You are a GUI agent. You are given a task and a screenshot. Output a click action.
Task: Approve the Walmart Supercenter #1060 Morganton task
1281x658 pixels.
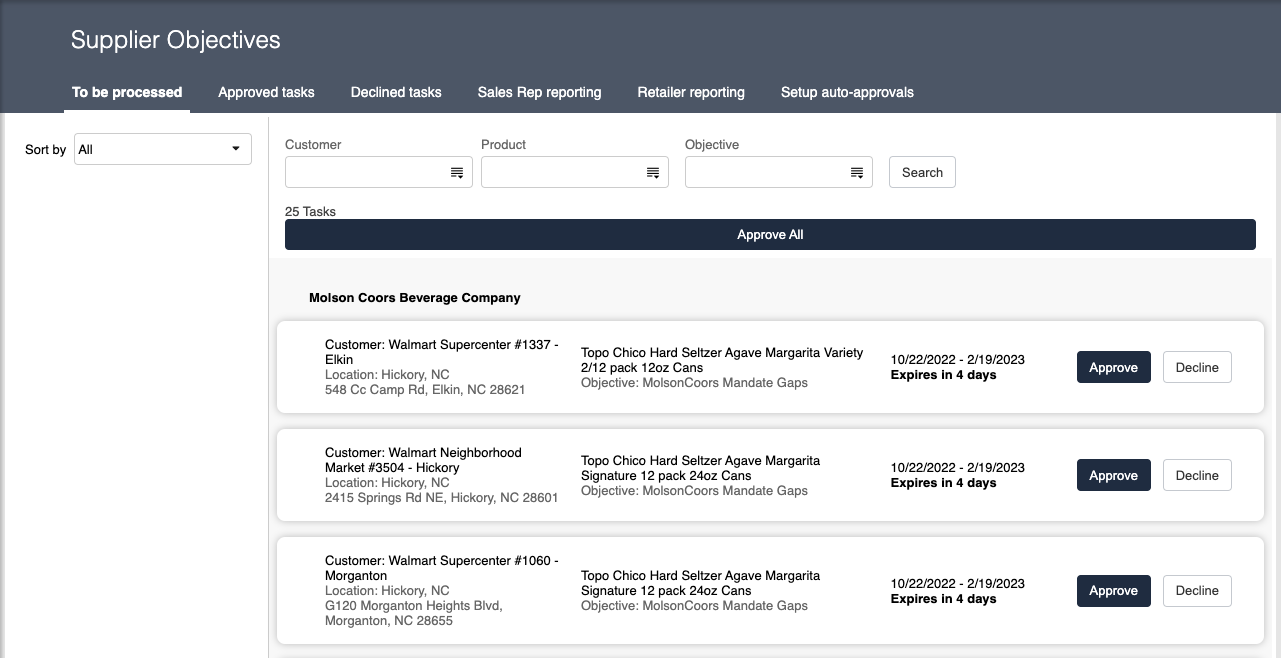click(1114, 591)
